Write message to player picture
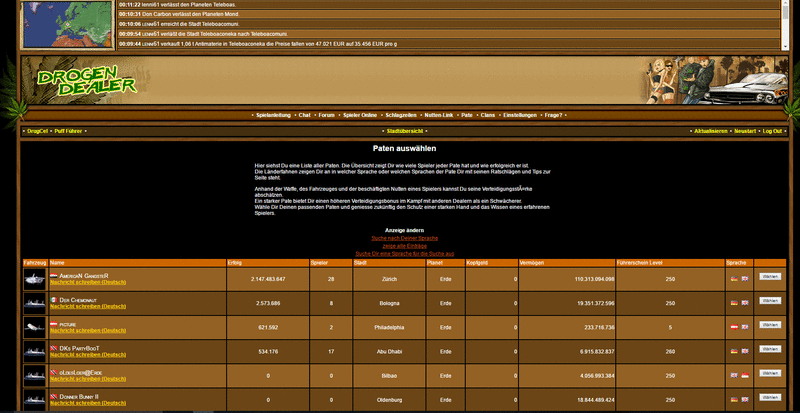Viewport: 800px width, 413px height. (88, 331)
